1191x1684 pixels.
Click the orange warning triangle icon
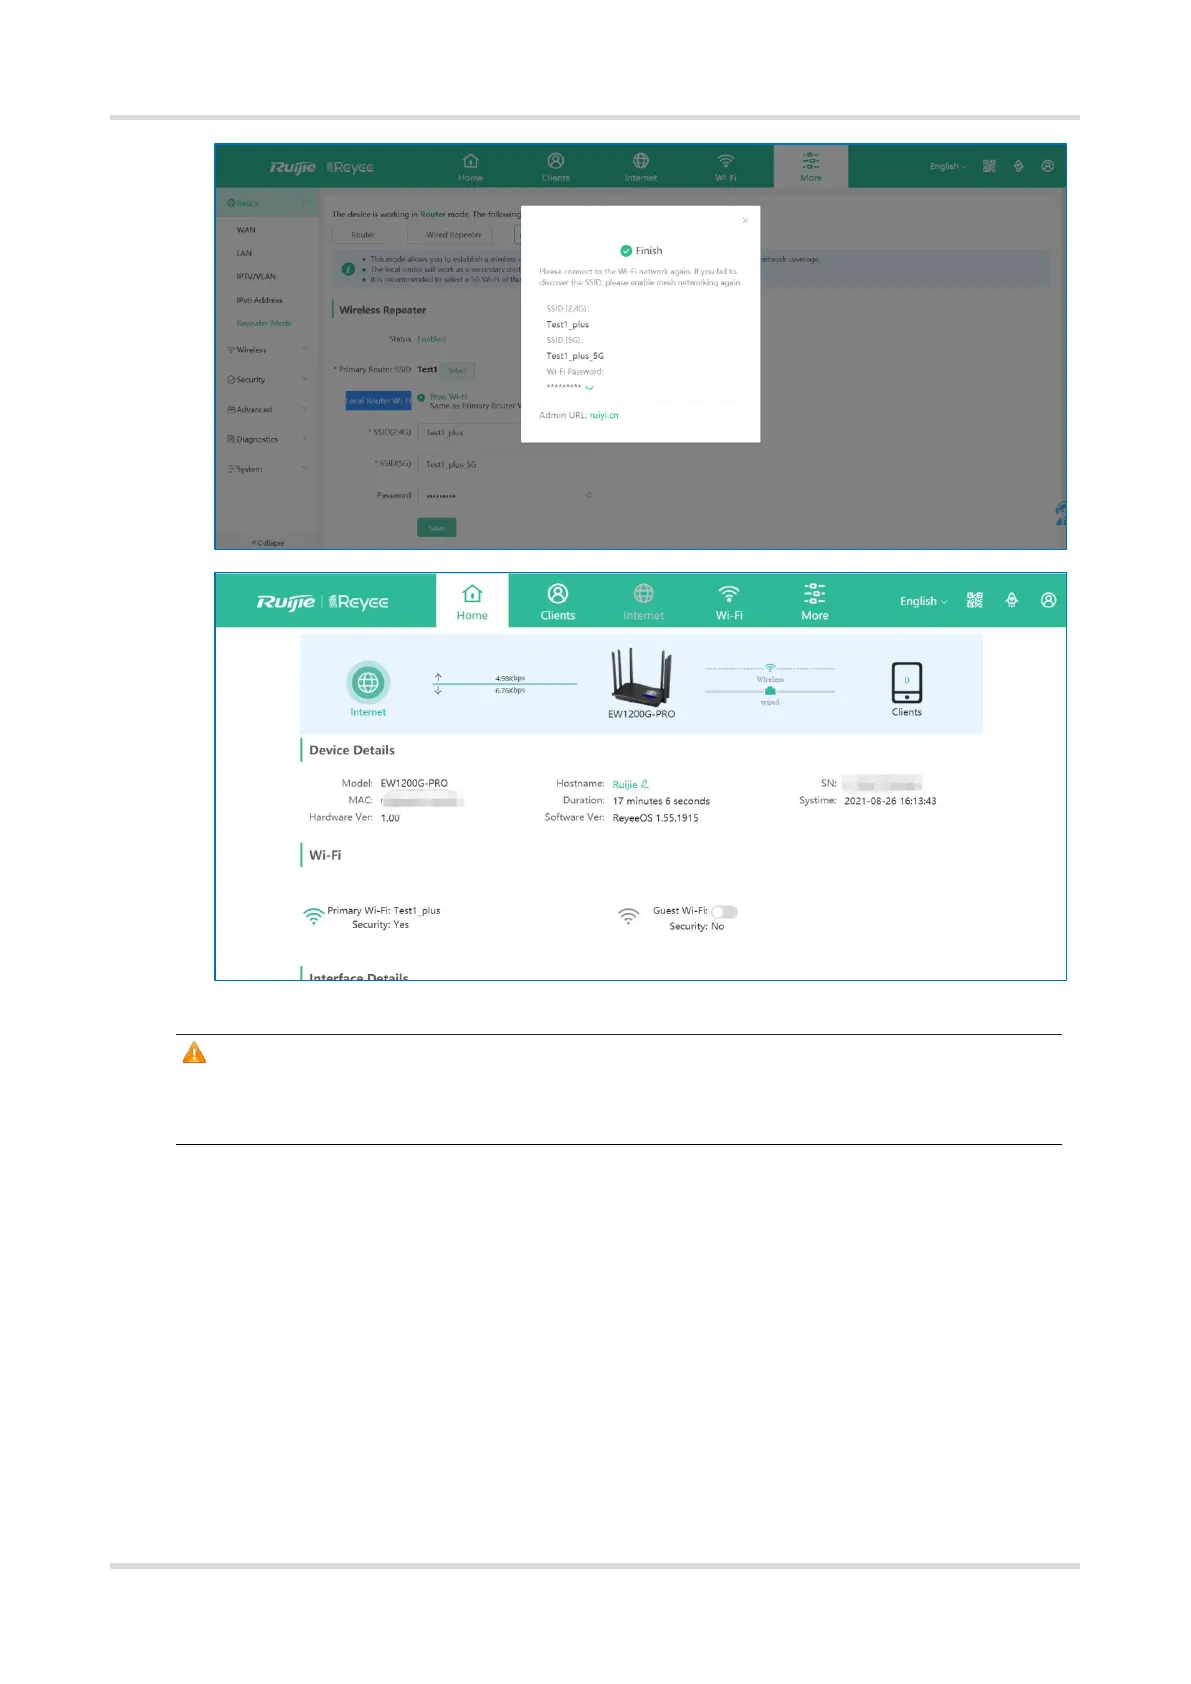click(x=194, y=1053)
